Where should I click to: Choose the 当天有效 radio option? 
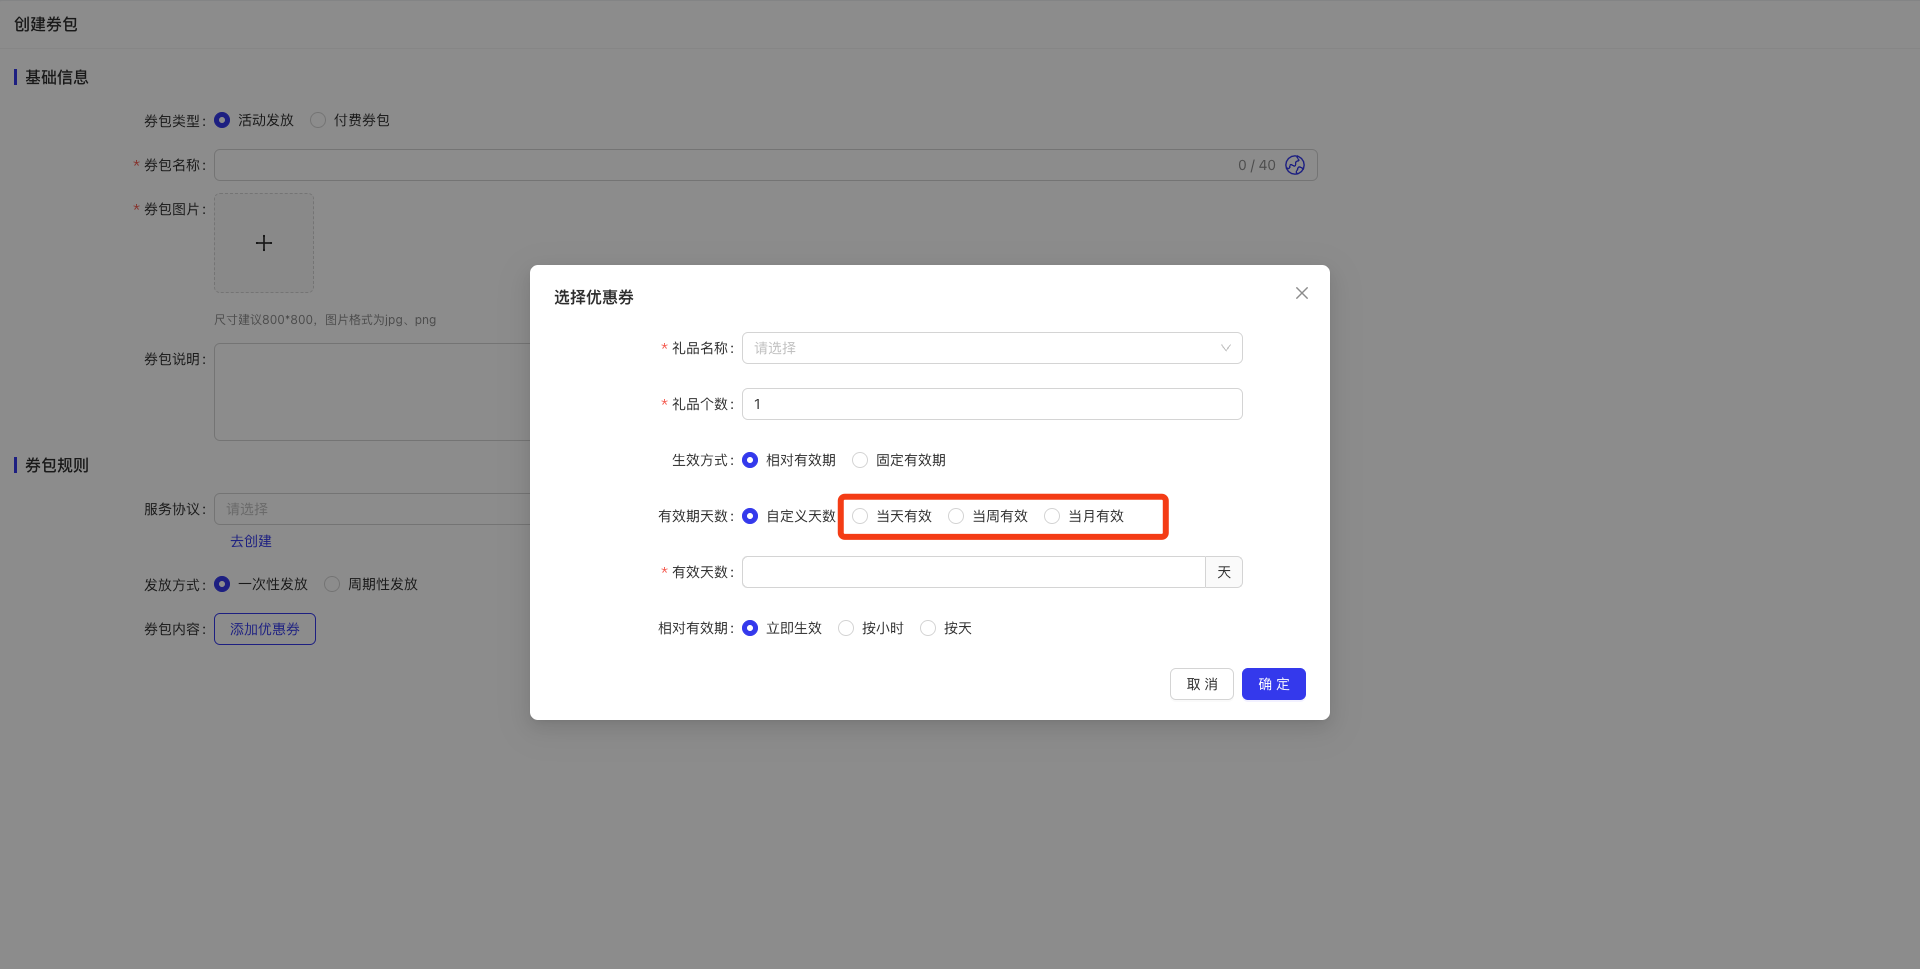860,516
